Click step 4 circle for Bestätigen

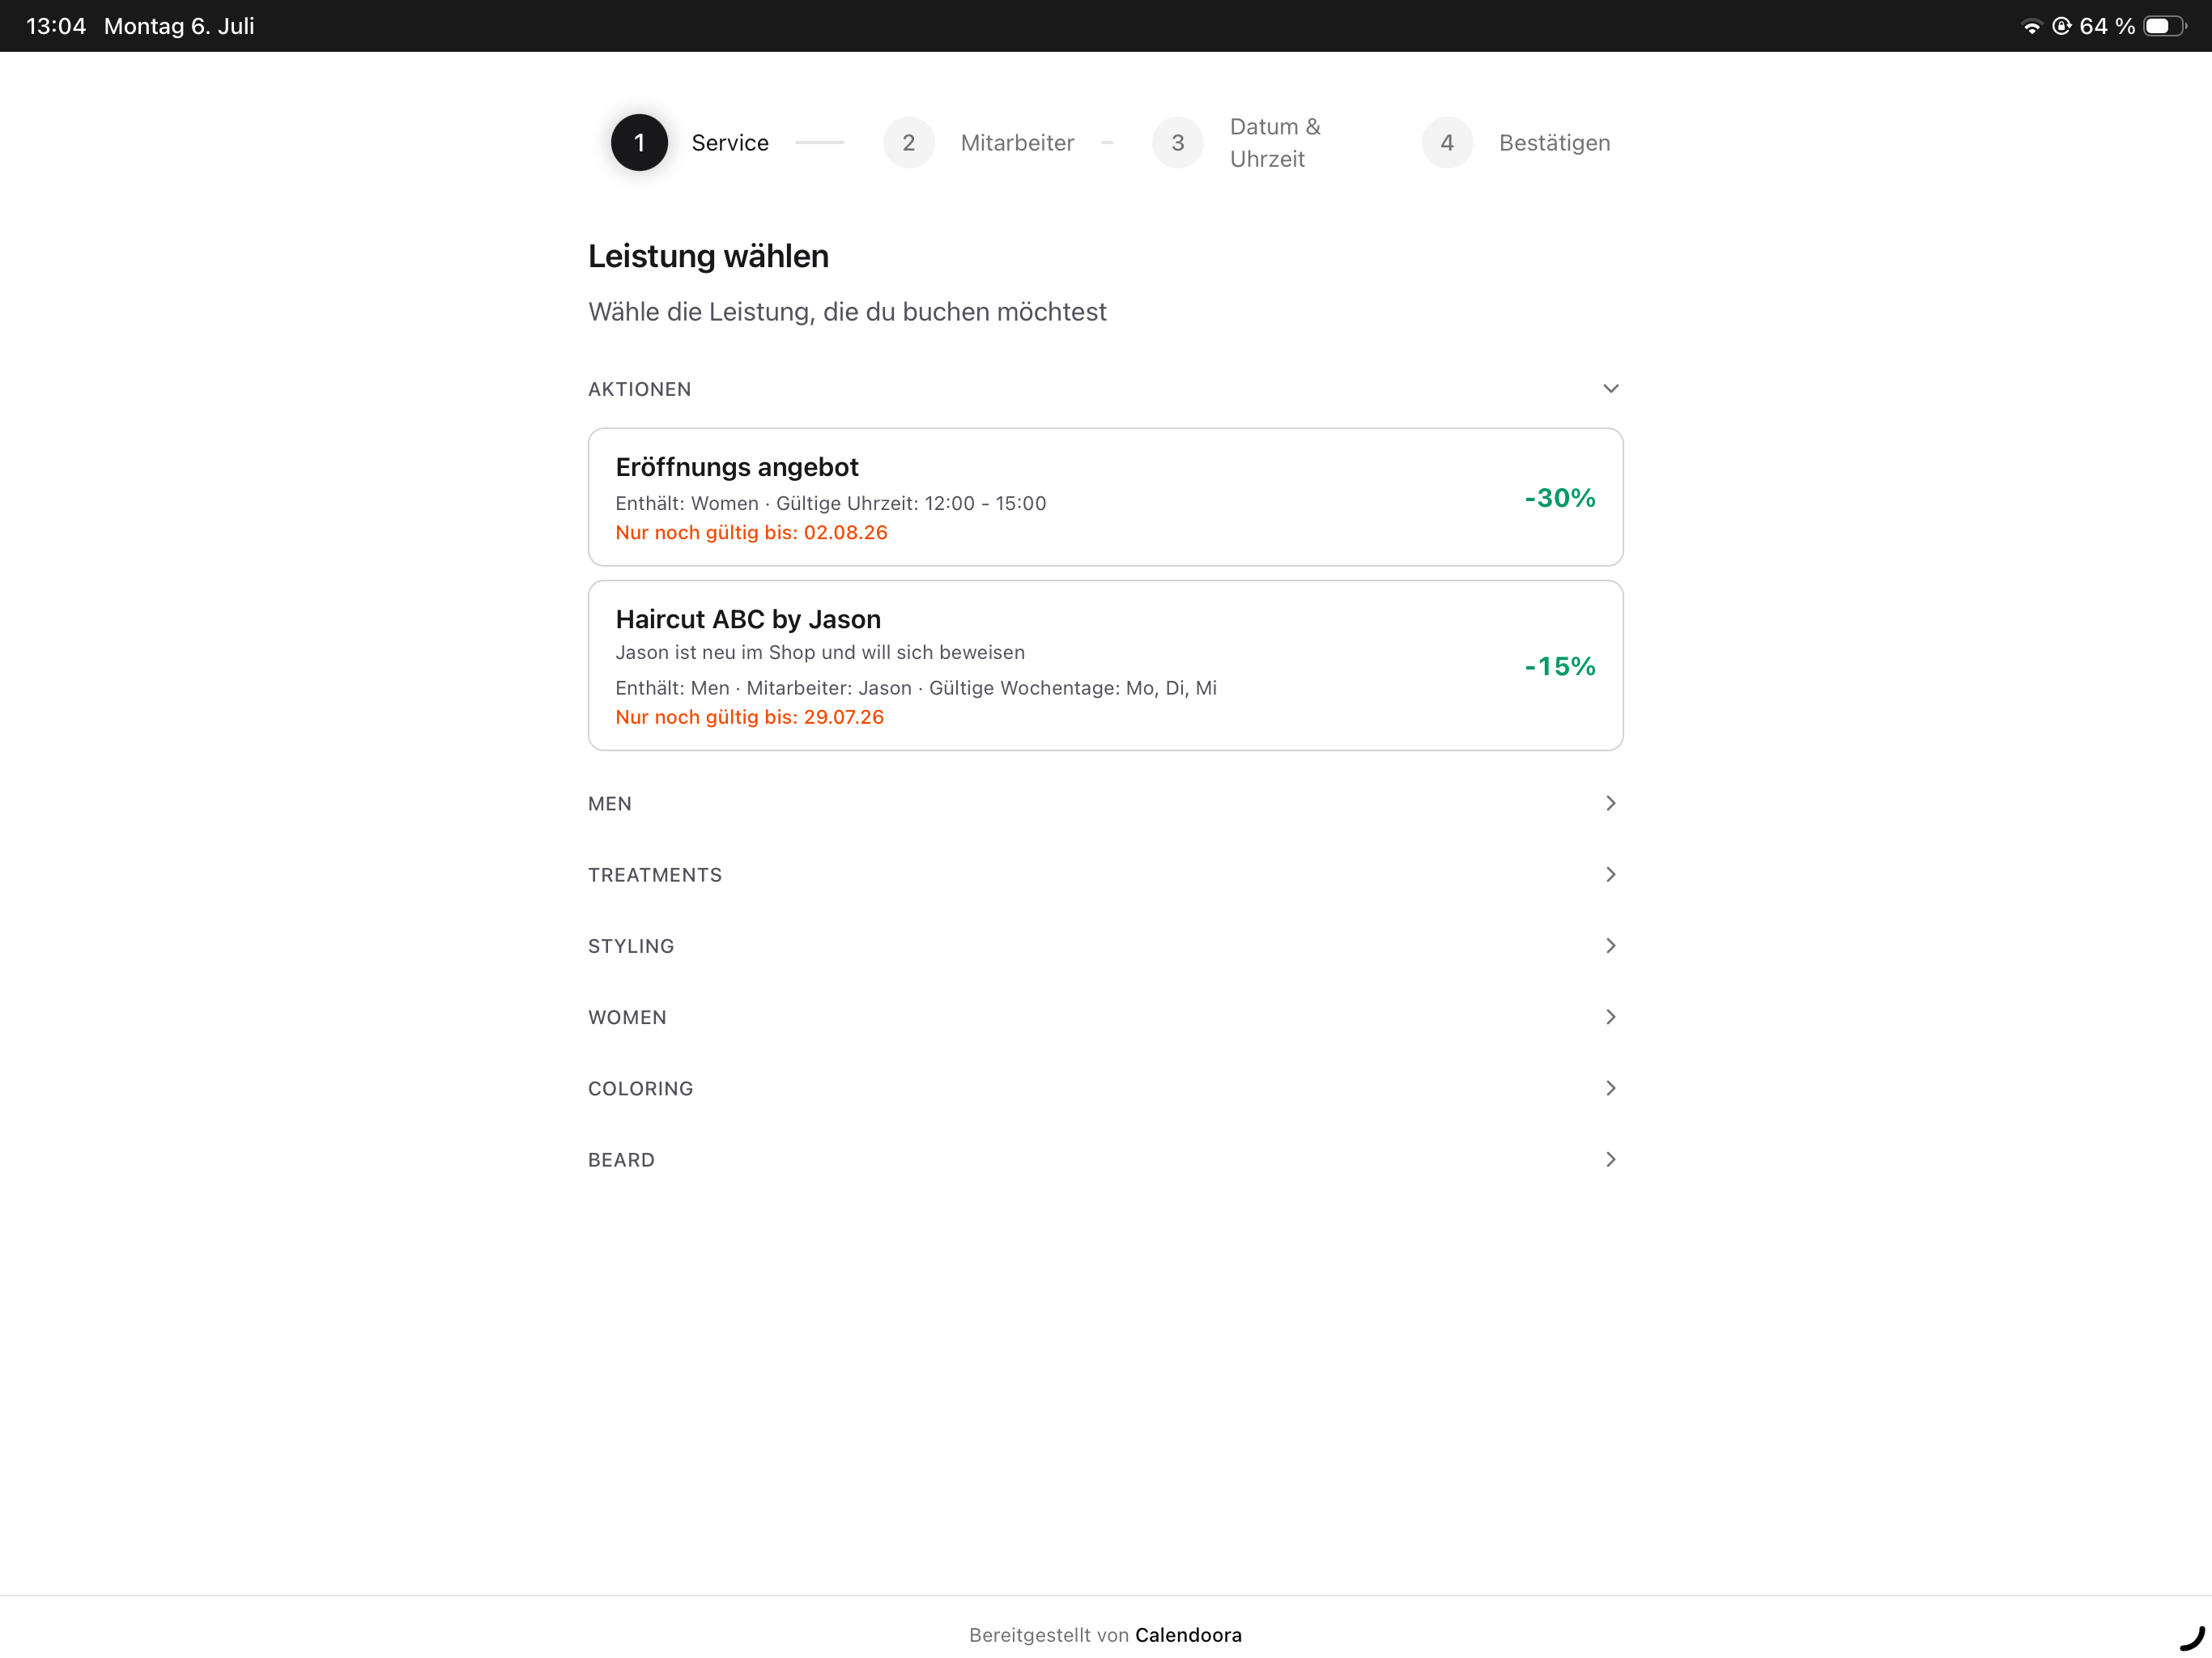[x=1446, y=143]
